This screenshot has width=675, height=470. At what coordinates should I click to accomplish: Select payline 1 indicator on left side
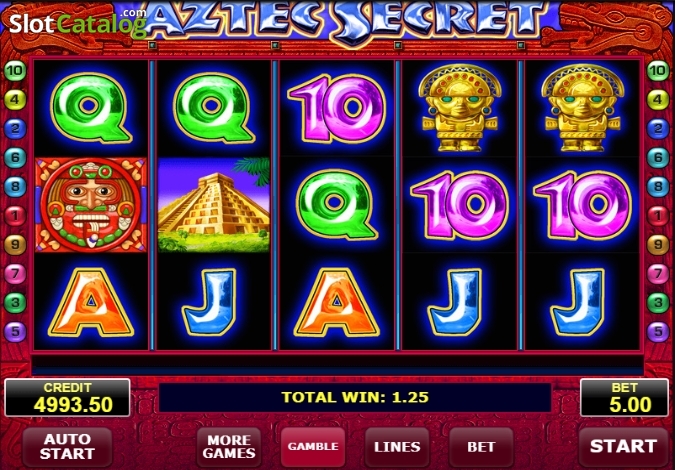(15, 215)
